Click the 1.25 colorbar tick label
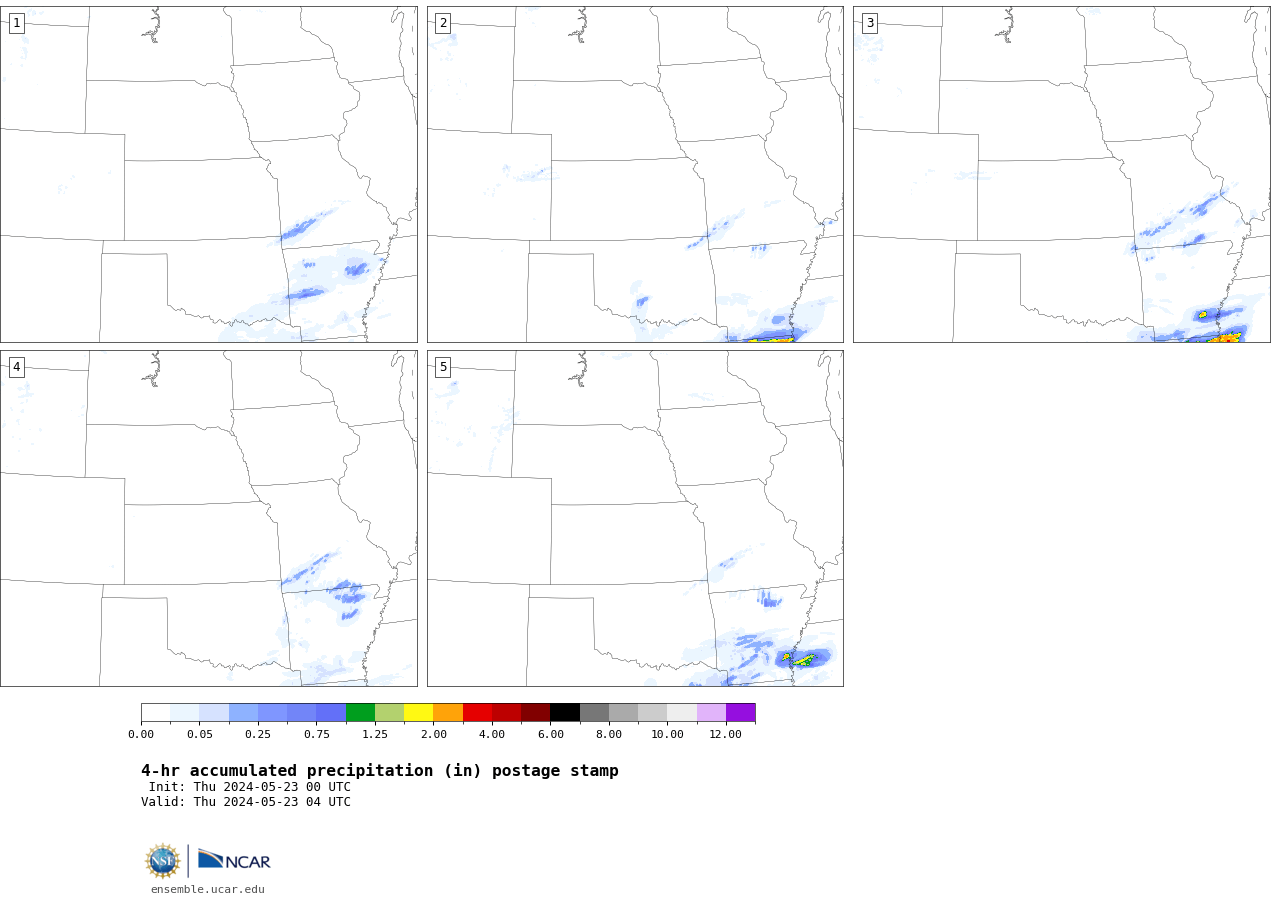The image size is (1280, 901). pyautogui.click(x=375, y=734)
